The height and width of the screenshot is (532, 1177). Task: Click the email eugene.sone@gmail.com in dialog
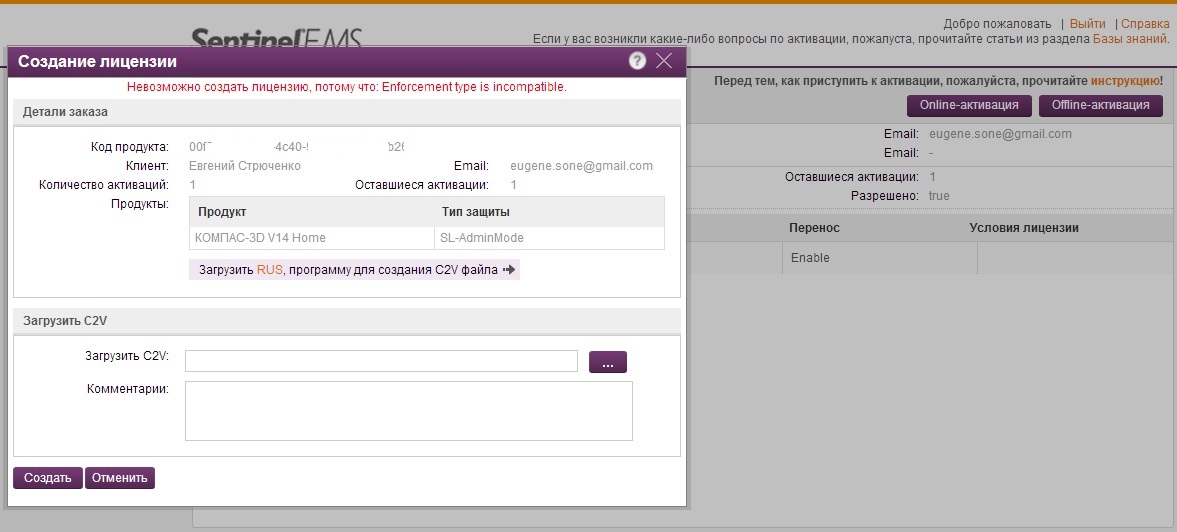coord(581,166)
